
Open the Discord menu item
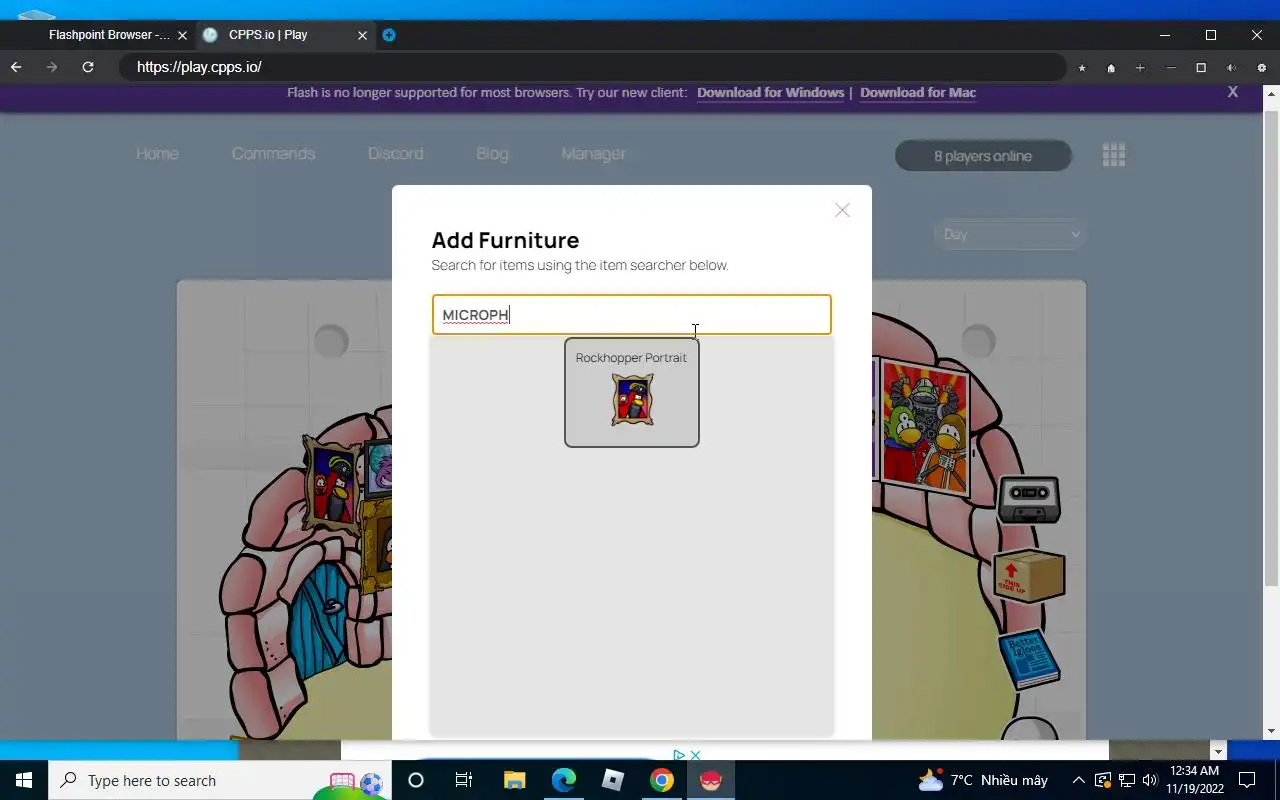pyautogui.click(x=395, y=153)
